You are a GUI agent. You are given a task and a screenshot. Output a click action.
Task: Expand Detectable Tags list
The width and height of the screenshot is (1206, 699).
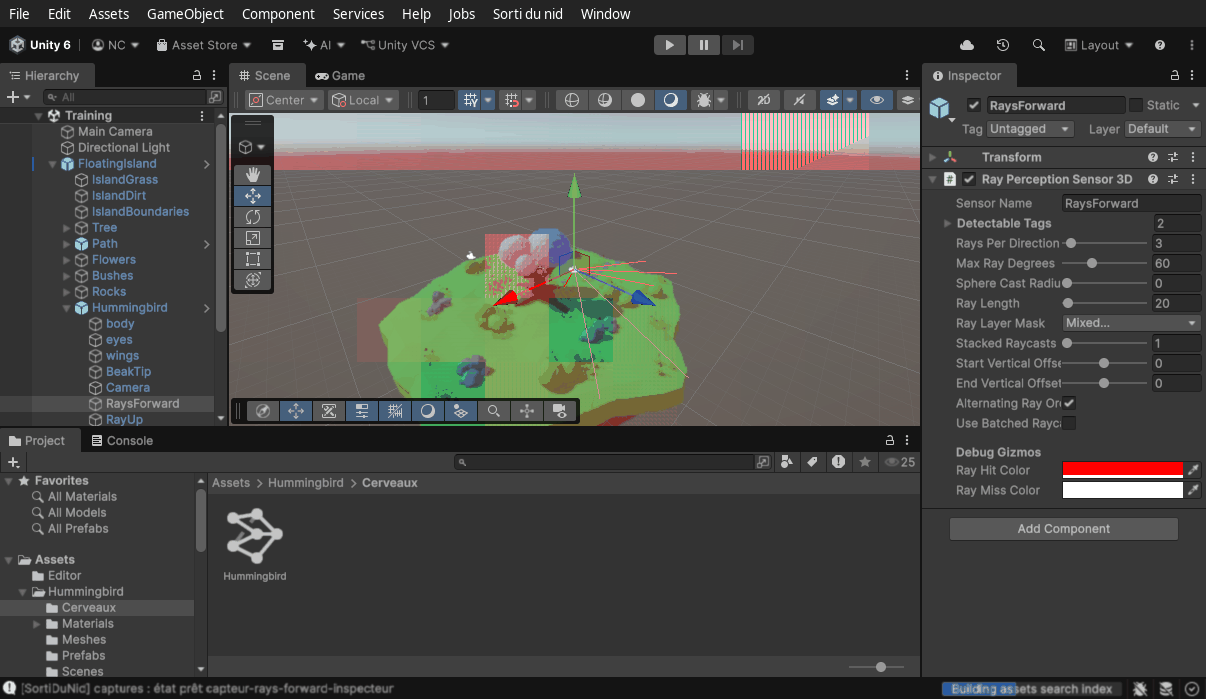(x=947, y=223)
